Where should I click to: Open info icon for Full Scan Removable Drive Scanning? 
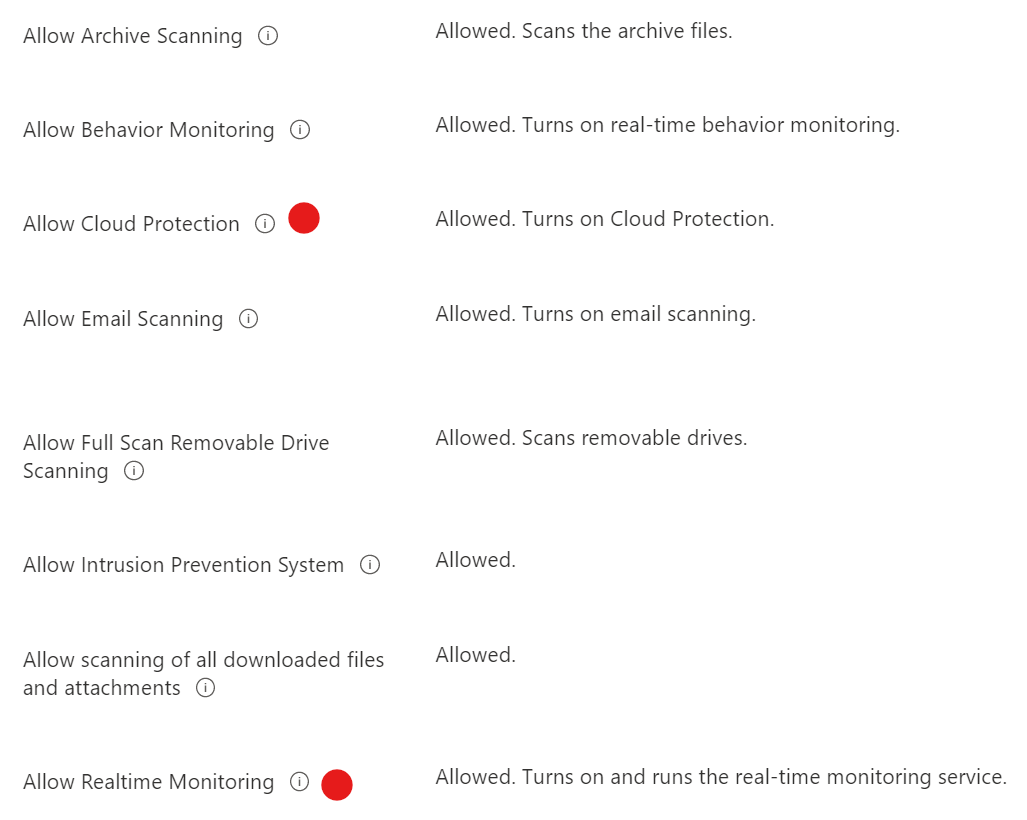tap(134, 471)
